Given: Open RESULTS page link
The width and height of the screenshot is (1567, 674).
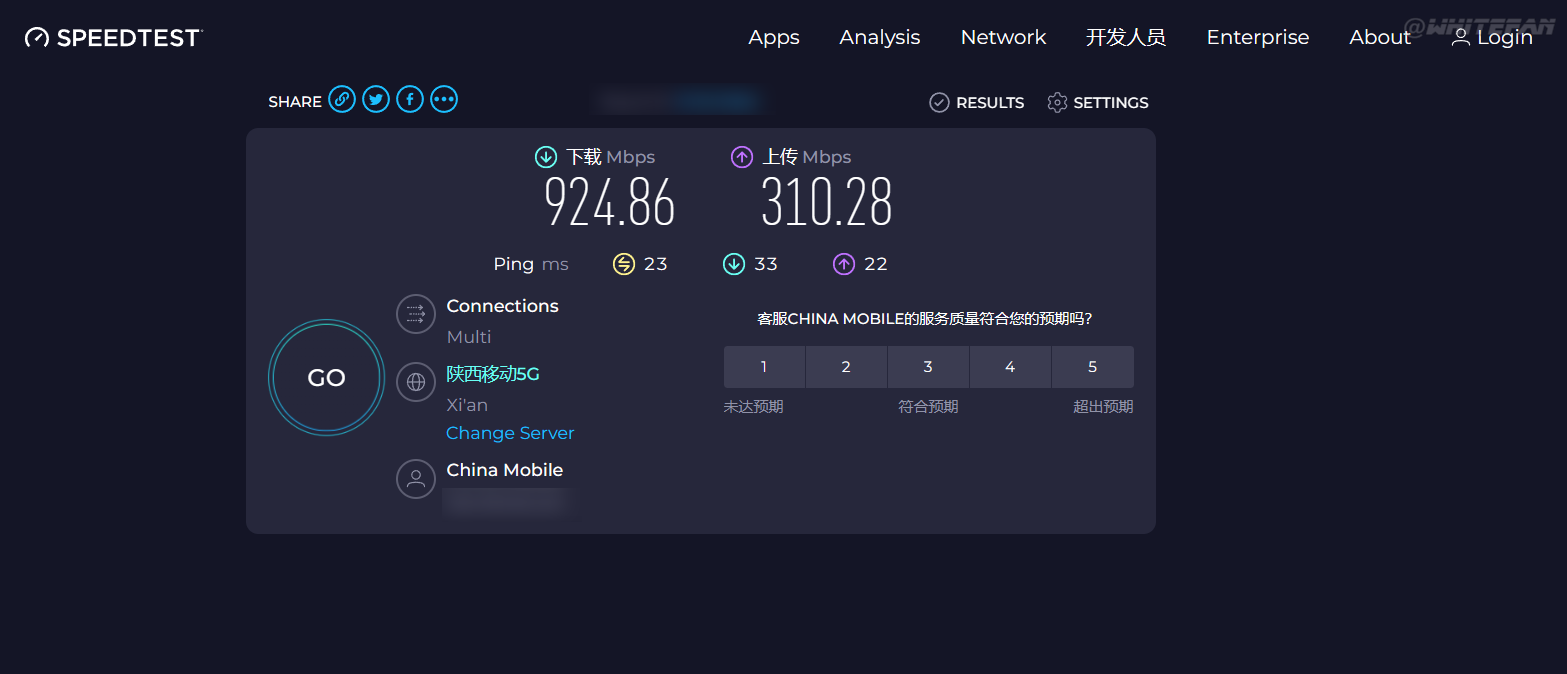Looking at the screenshot, I should coord(990,102).
